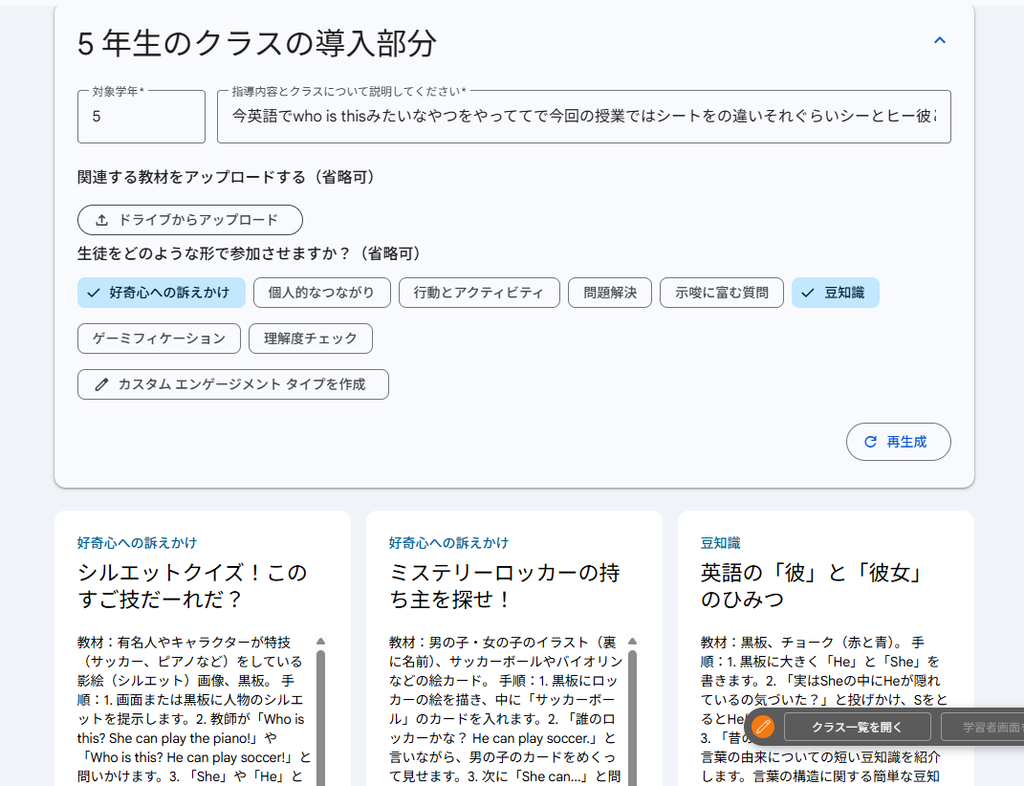Click the scroll-up arrow on the ミステリーロッカー card
This screenshot has height=786, width=1024.
632,641
